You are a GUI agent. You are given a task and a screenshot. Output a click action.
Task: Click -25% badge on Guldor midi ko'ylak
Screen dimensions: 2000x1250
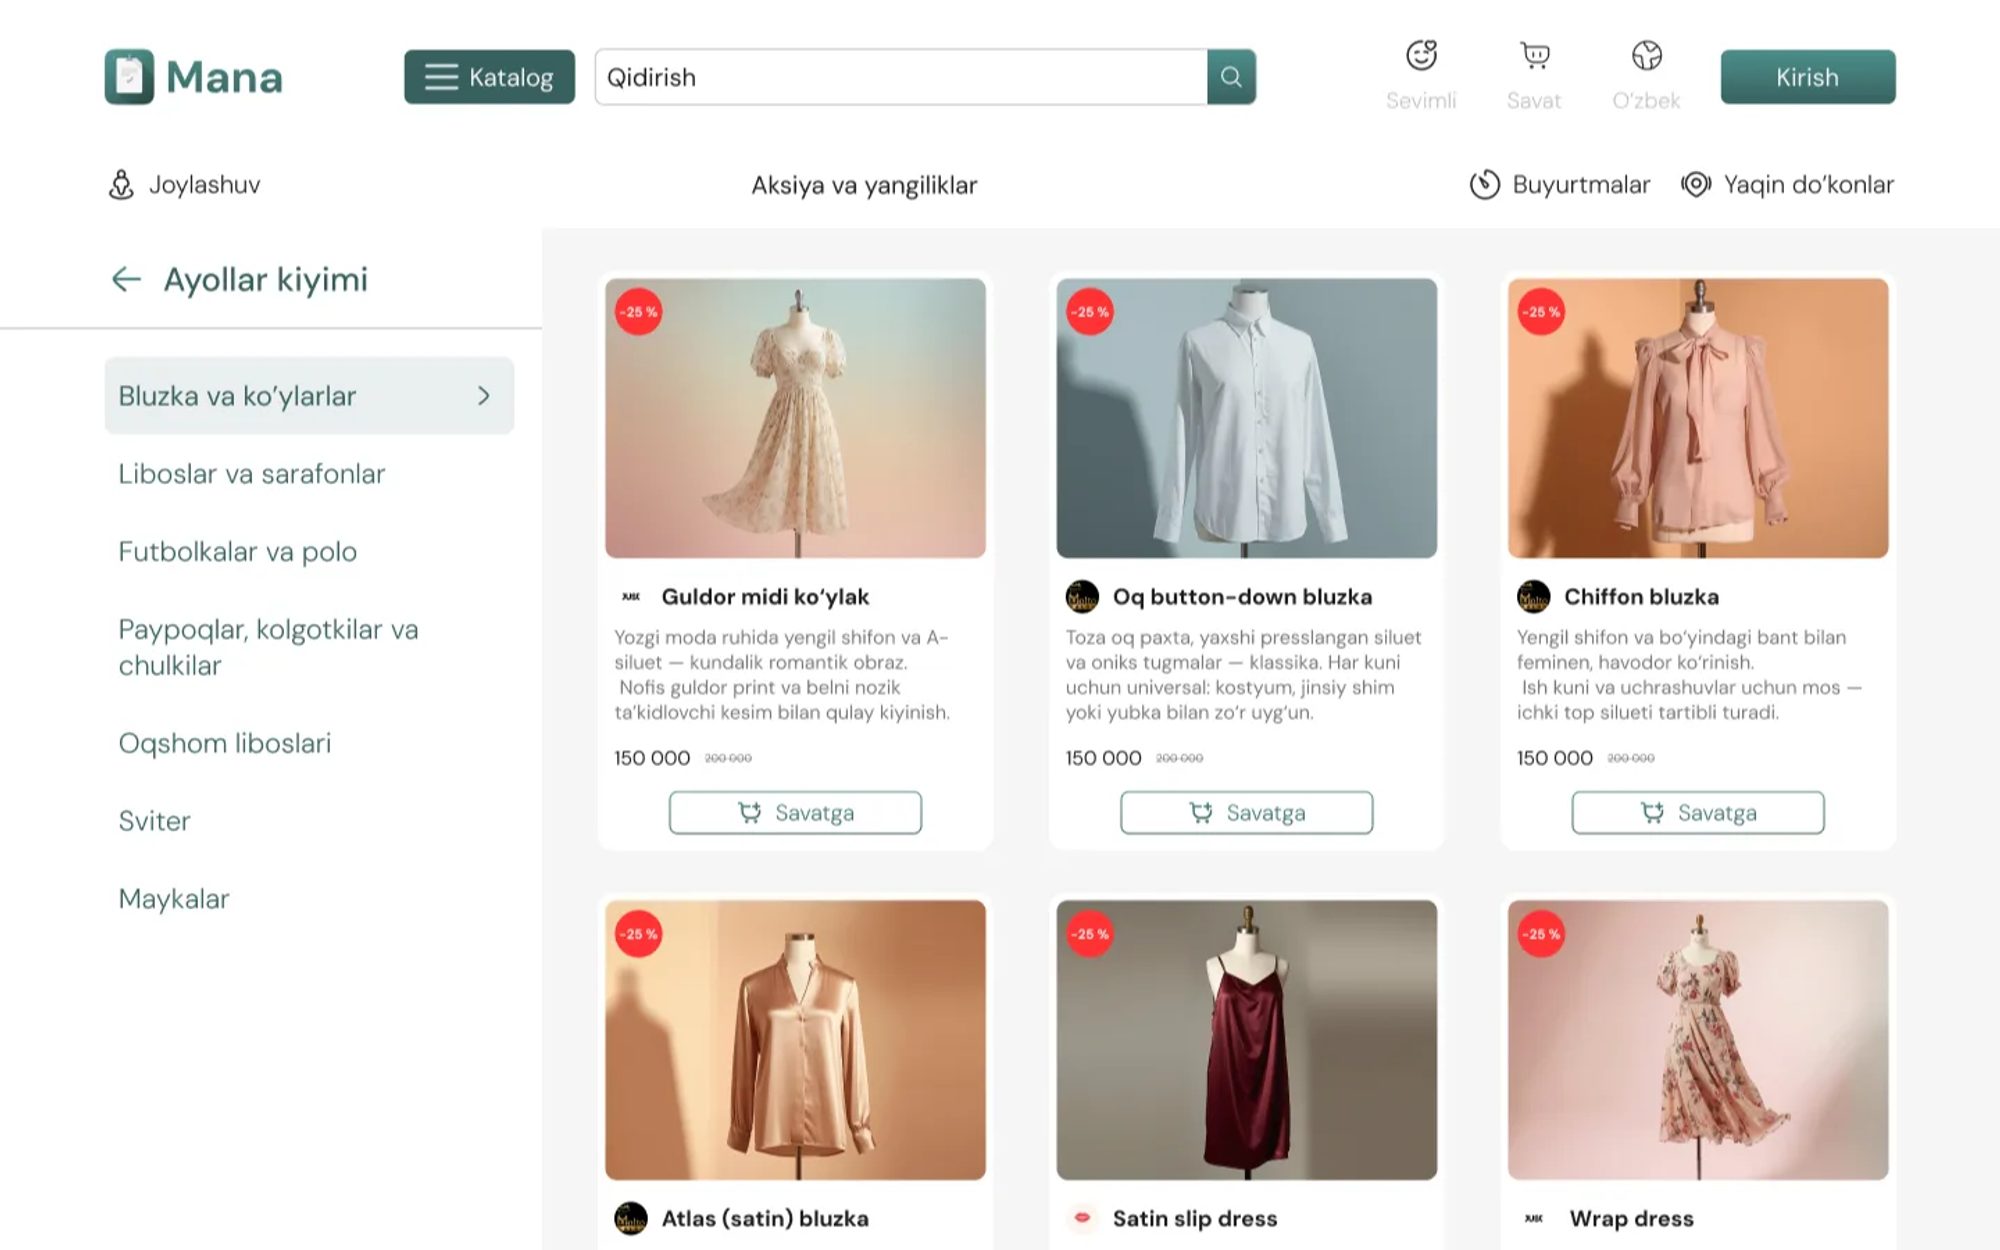click(x=638, y=312)
